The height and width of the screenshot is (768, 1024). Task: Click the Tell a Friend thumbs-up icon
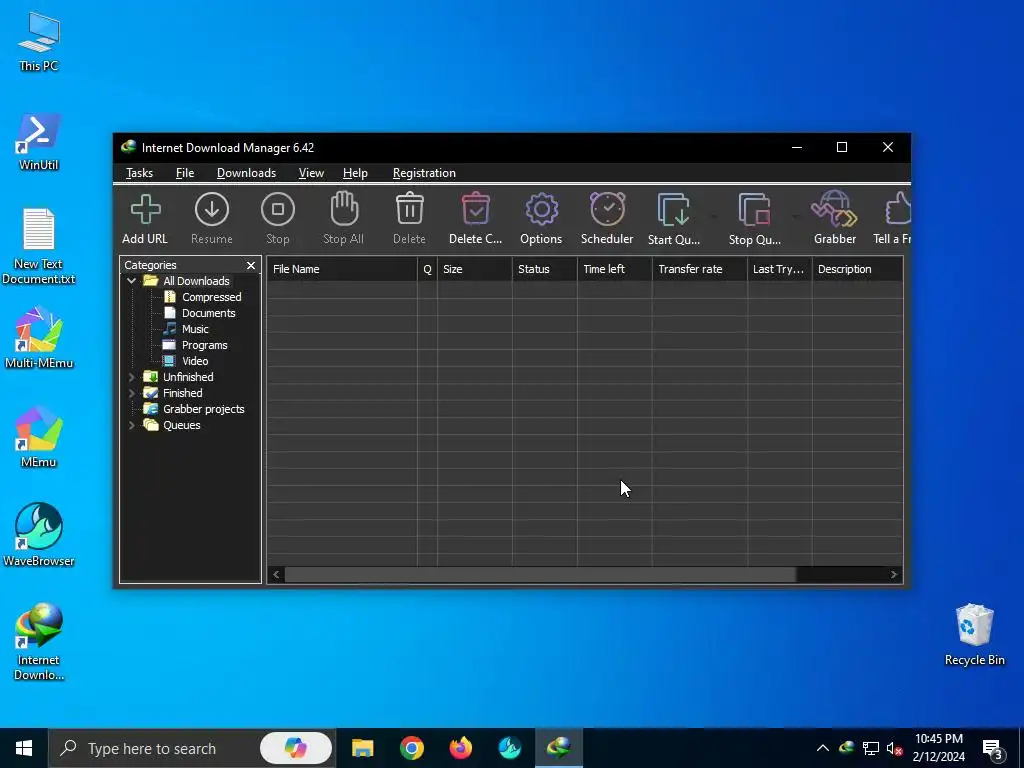point(897,209)
